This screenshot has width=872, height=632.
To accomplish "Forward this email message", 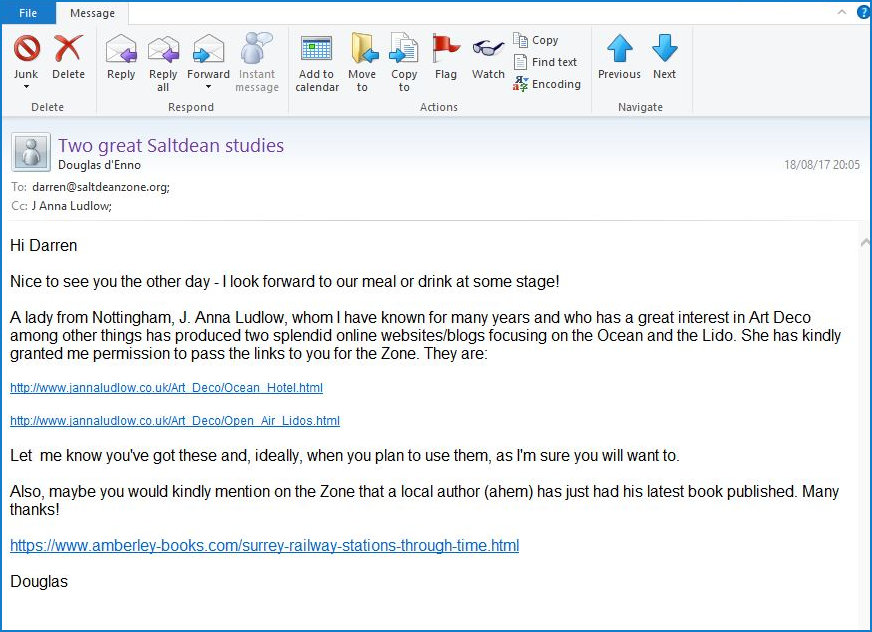I will [208, 50].
